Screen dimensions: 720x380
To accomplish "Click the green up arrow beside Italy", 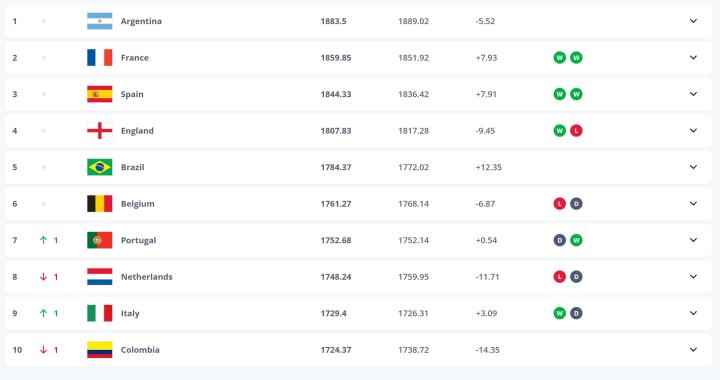I will pyautogui.click(x=43, y=313).
